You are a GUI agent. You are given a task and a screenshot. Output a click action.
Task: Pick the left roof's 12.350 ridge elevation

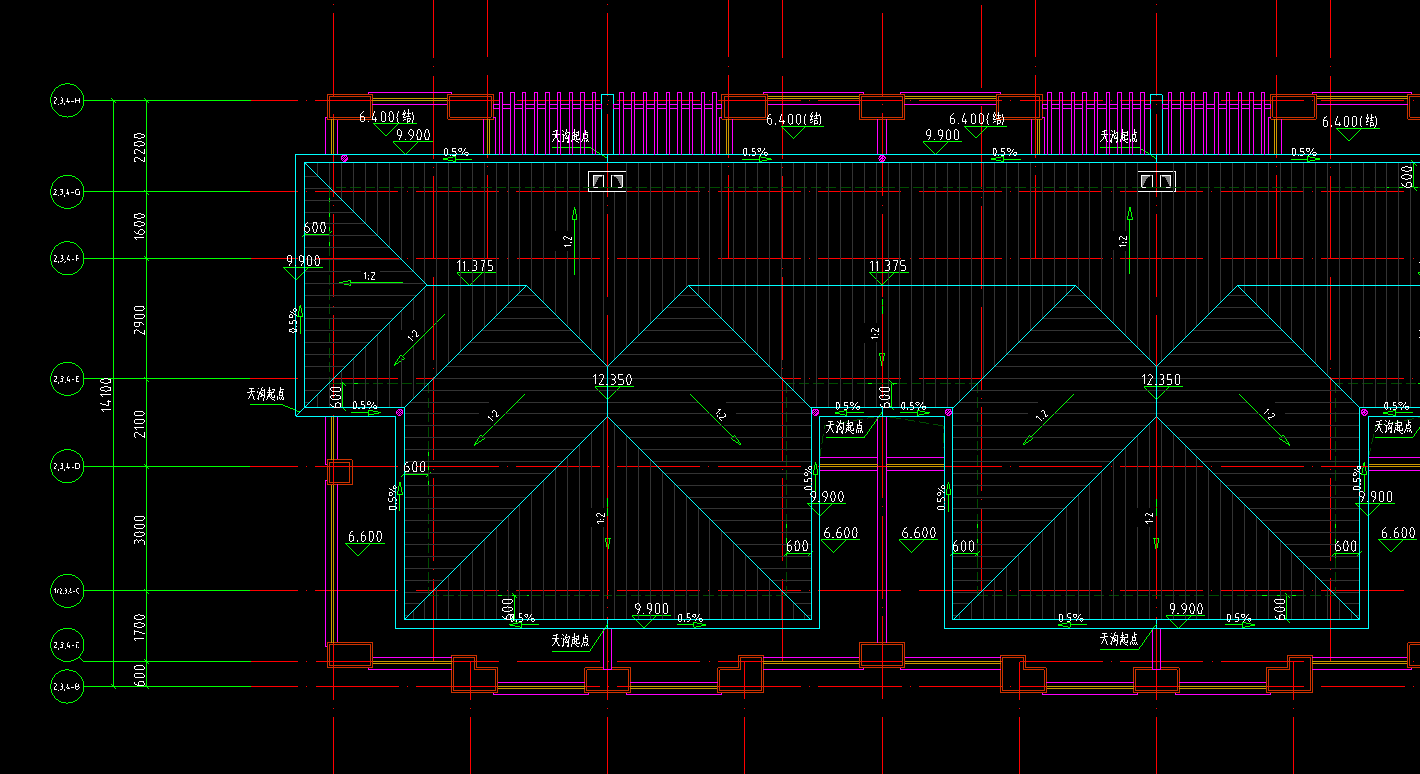click(x=613, y=380)
